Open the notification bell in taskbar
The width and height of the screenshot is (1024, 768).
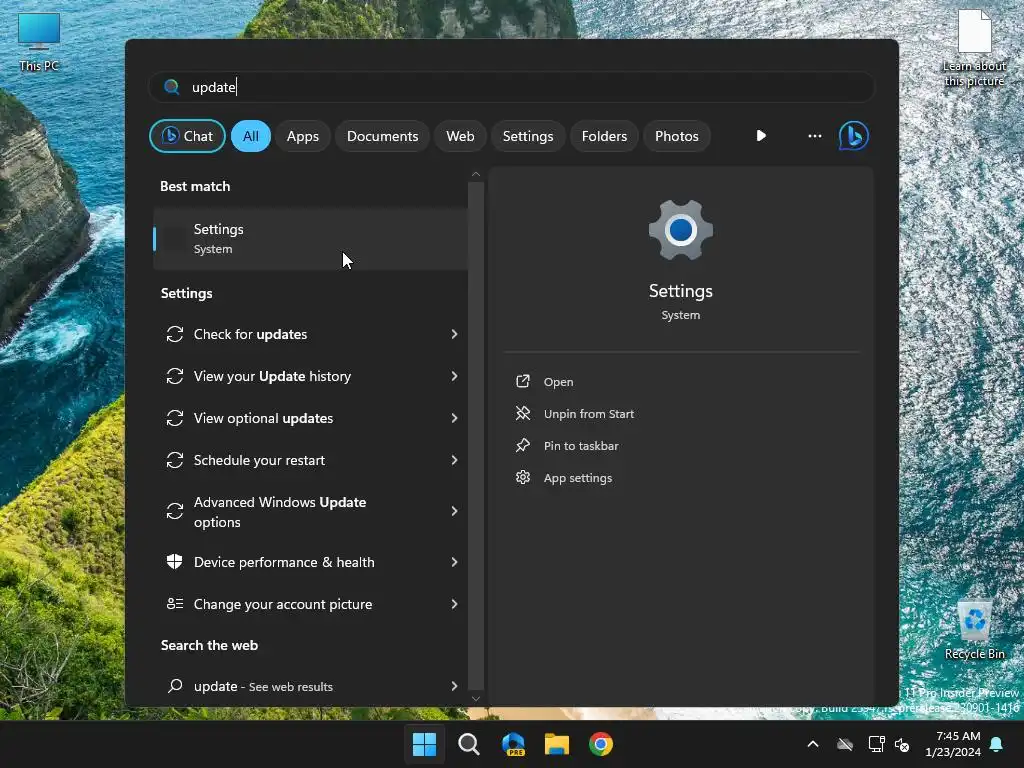click(x=997, y=744)
